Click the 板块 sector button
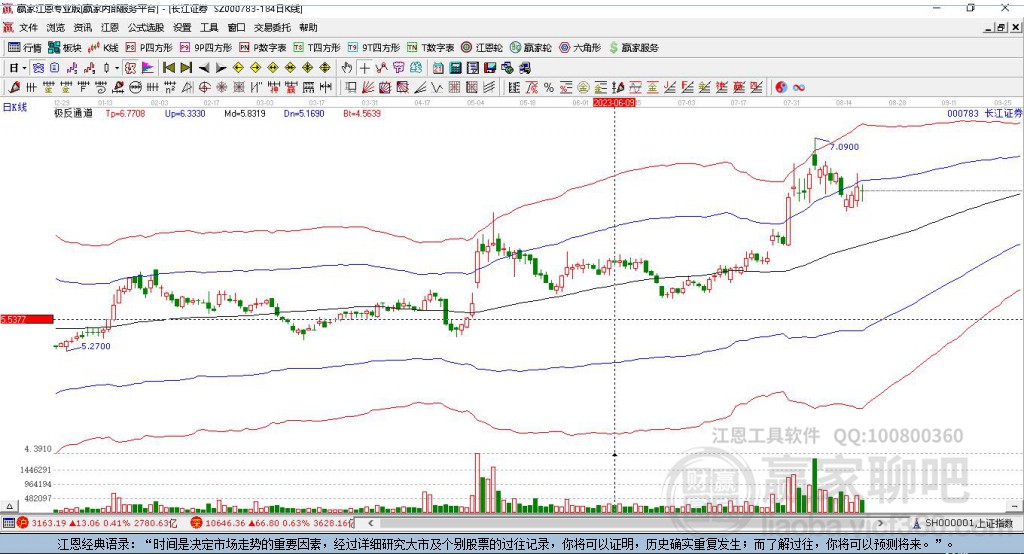 click(65, 48)
